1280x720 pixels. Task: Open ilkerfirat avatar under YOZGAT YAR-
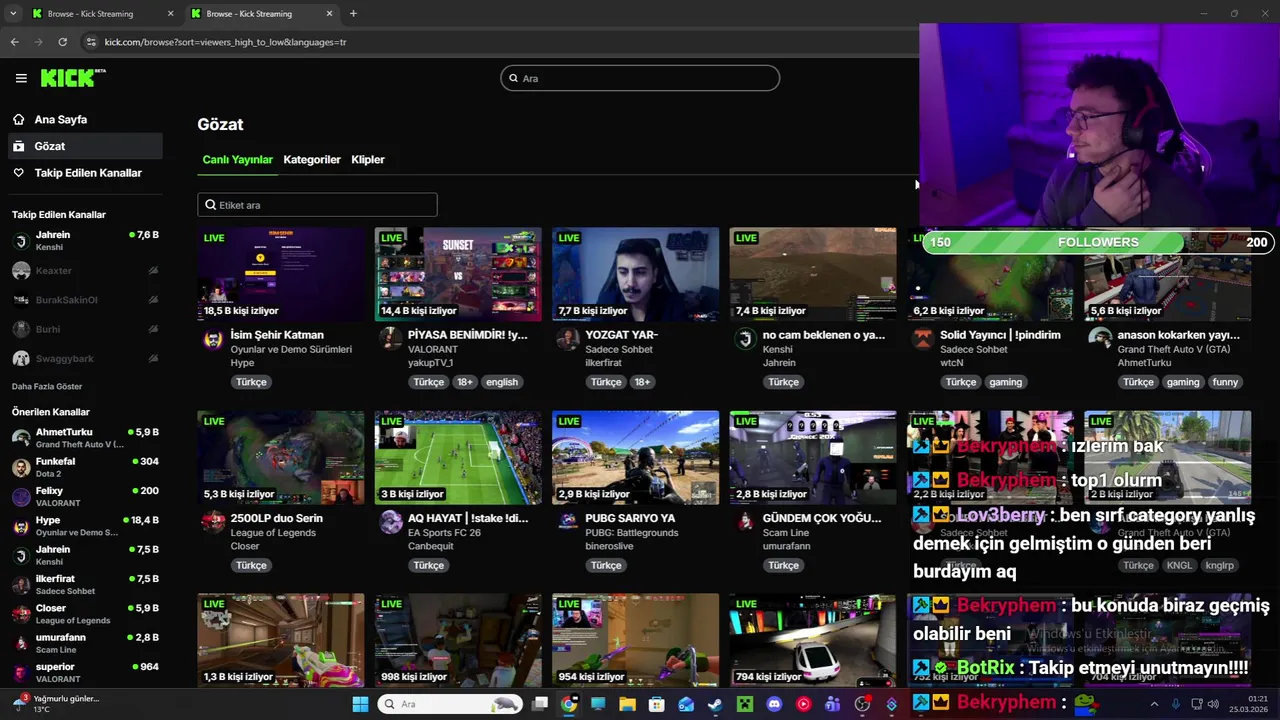pyautogui.click(x=568, y=339)
